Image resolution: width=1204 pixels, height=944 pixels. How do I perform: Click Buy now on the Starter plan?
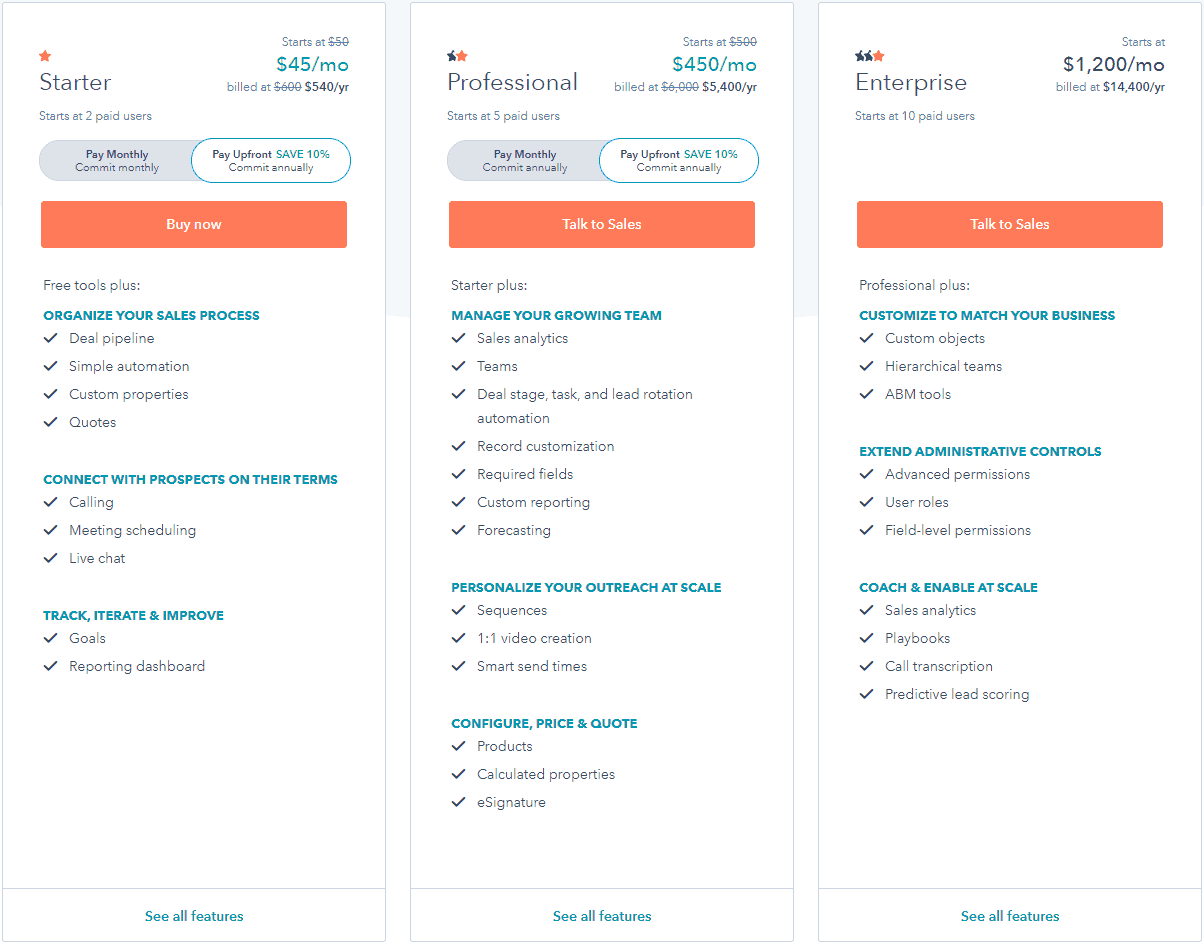(193, 224)
